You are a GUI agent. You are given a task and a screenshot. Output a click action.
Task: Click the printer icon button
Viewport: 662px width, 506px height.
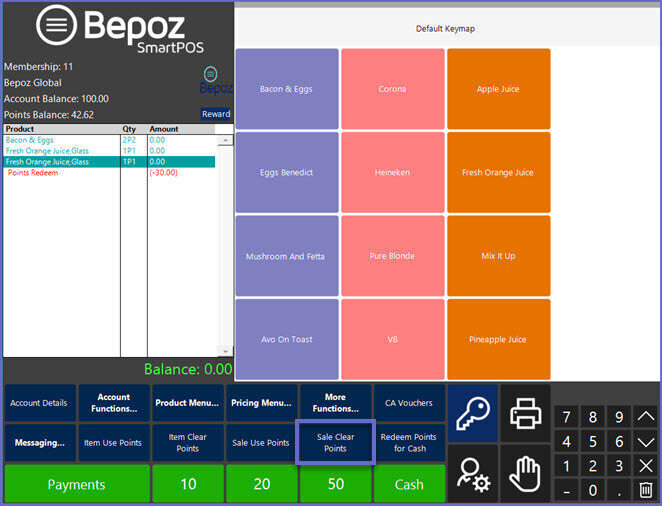coord(525,412)
